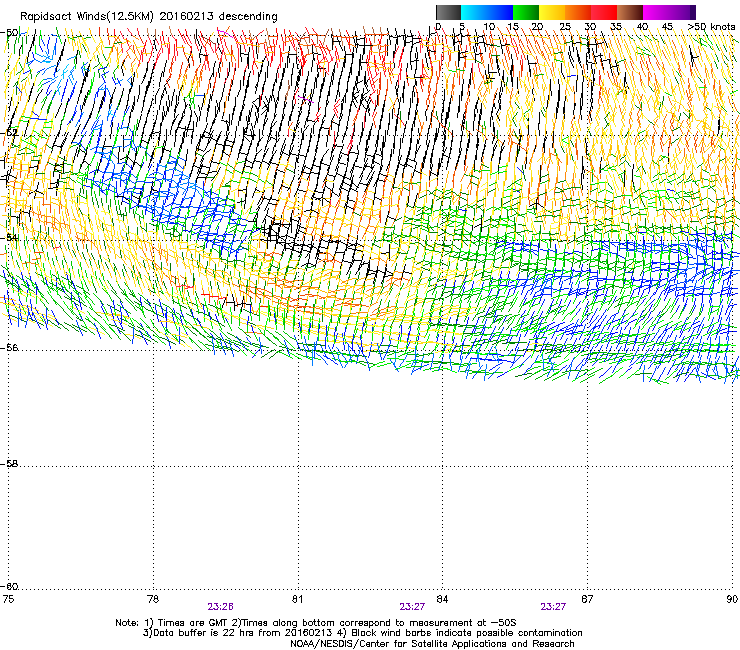Image resolution: width=740 pixels, height=650 pixels.
Task: Click the green 15-20 knots color swatch
Action: point(526,12)
